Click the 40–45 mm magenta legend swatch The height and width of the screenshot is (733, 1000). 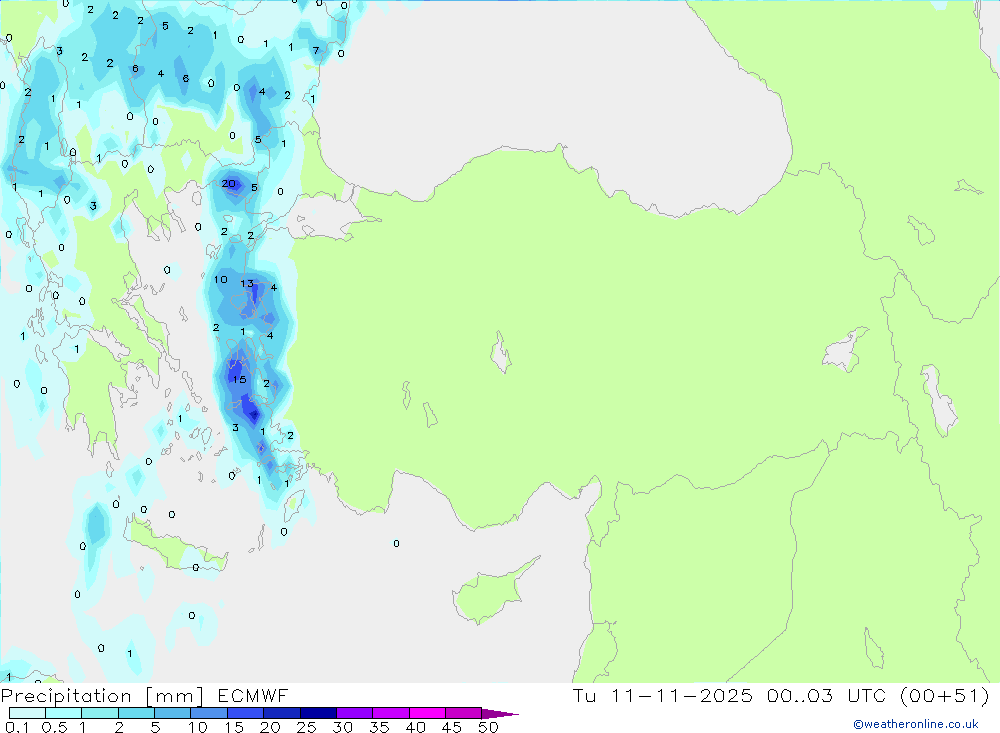[427, 713]
